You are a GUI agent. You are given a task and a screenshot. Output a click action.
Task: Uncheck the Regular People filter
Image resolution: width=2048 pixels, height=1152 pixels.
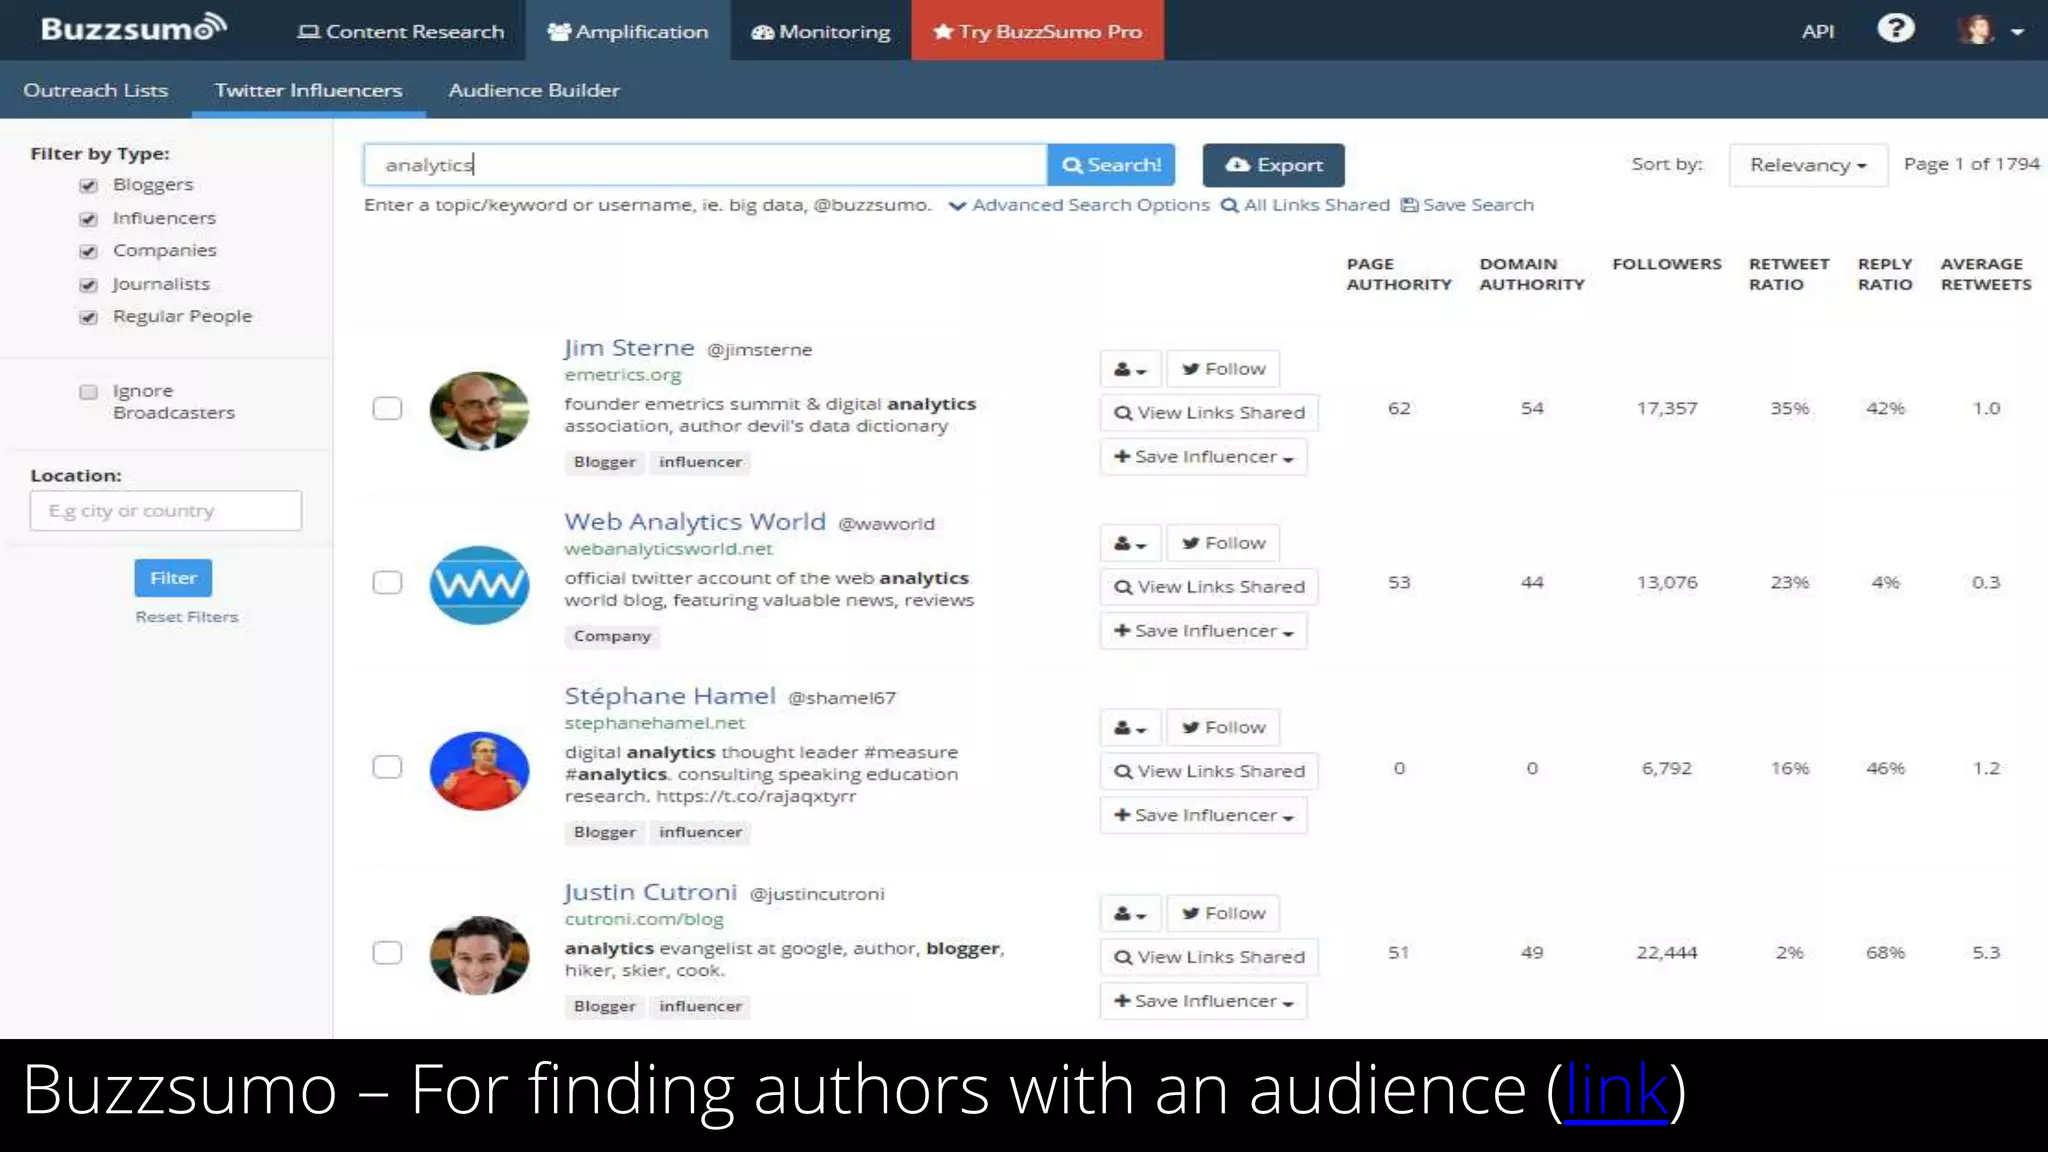(x=89, y=318)
